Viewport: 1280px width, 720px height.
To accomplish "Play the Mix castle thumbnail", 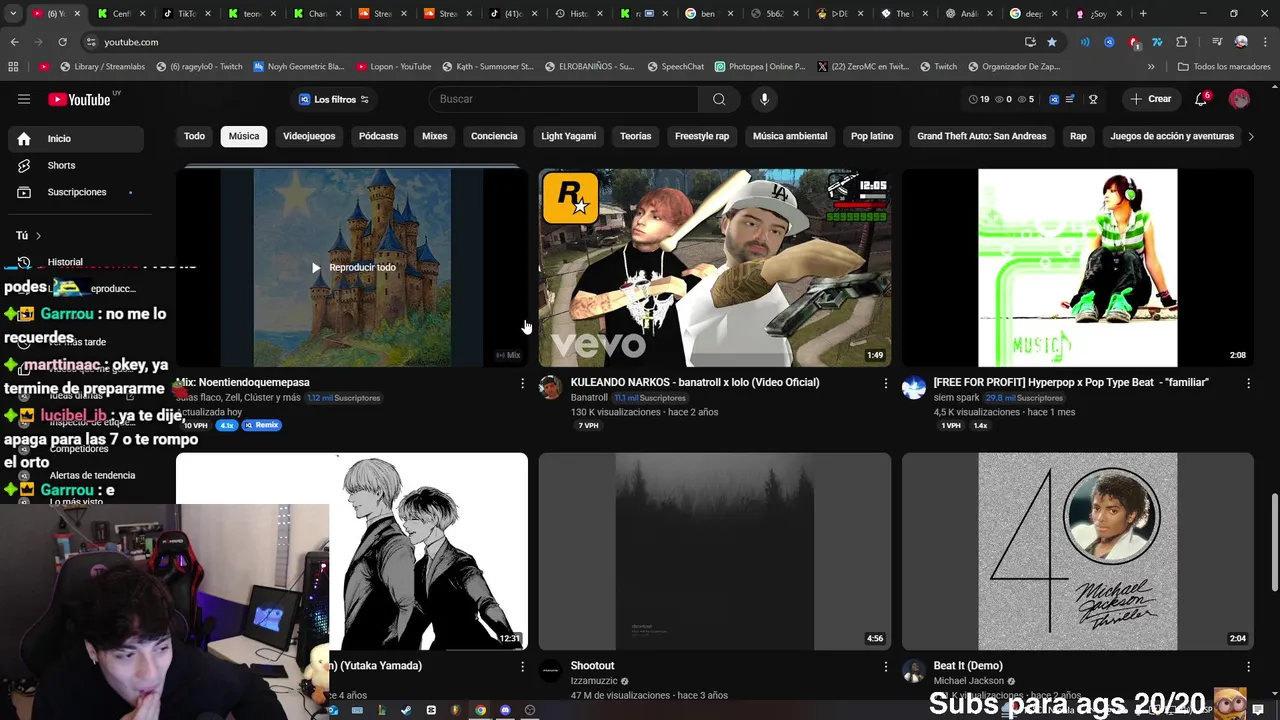I will coord(352,267).
